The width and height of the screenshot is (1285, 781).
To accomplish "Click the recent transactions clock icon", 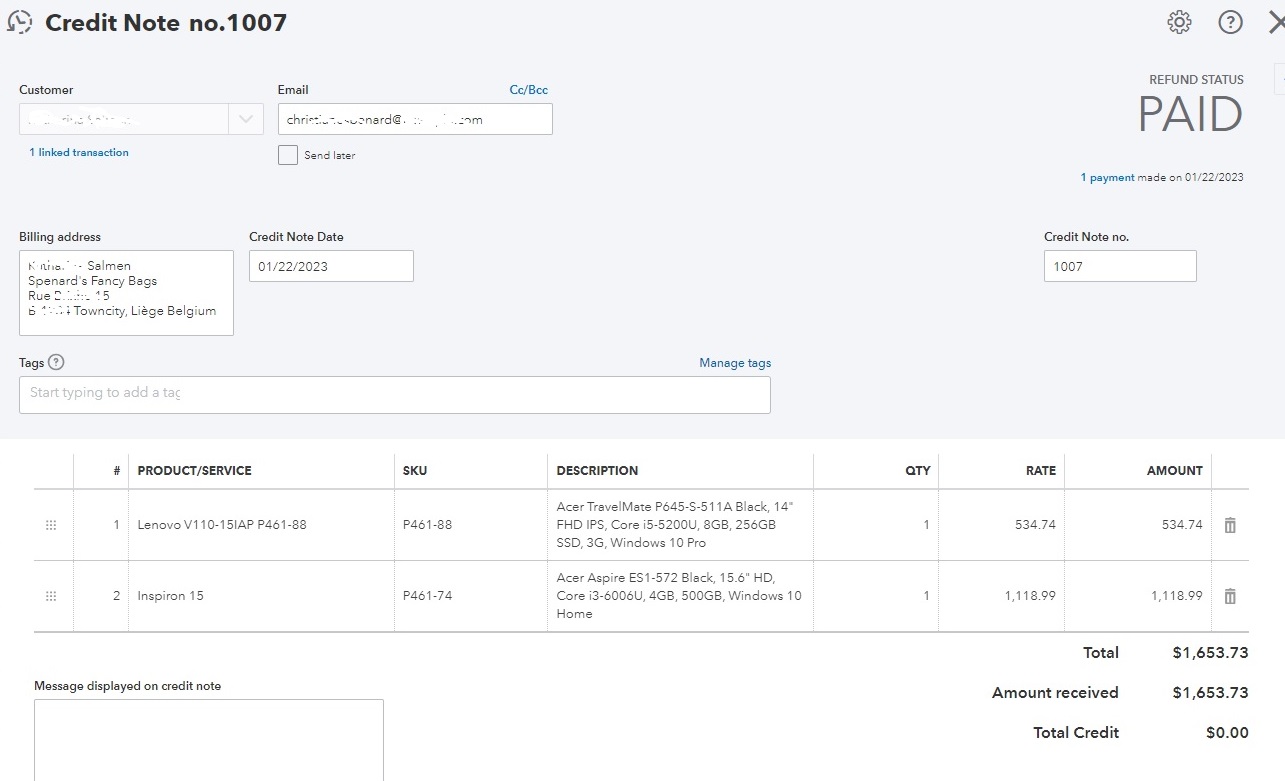I will click(x=19, y=22).
